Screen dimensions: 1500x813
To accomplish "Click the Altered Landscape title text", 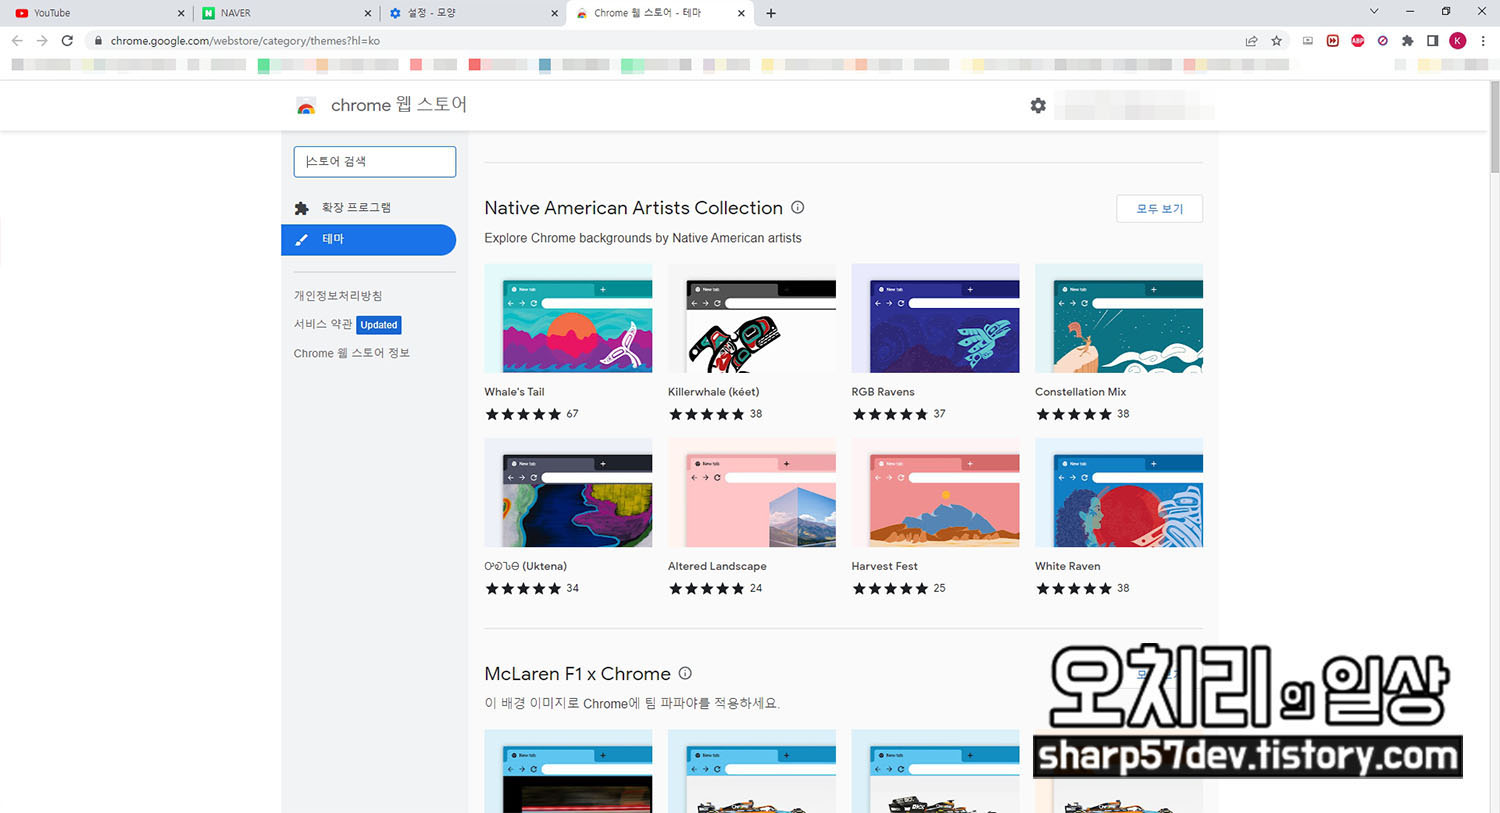I will click(717, 566).
